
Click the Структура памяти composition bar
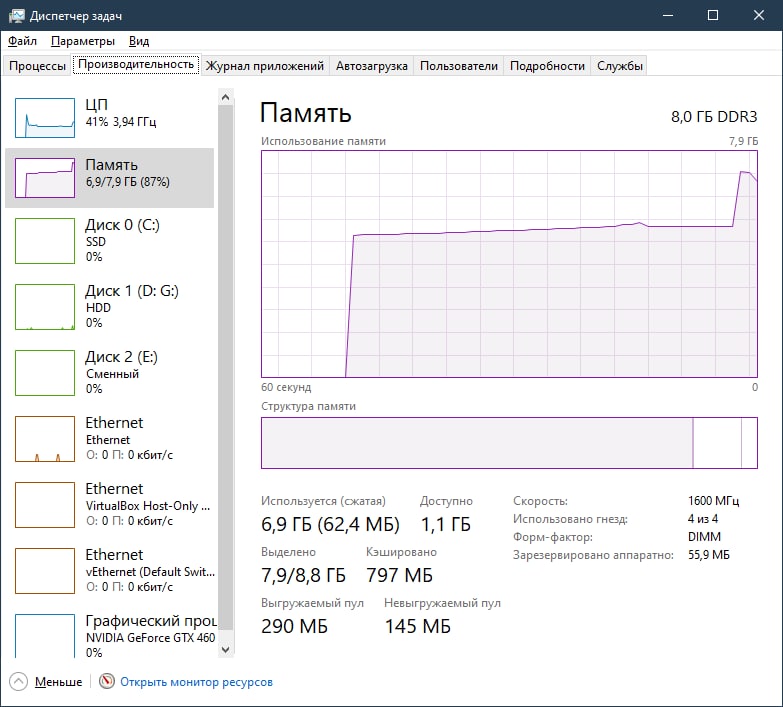(x=509, y=443)
